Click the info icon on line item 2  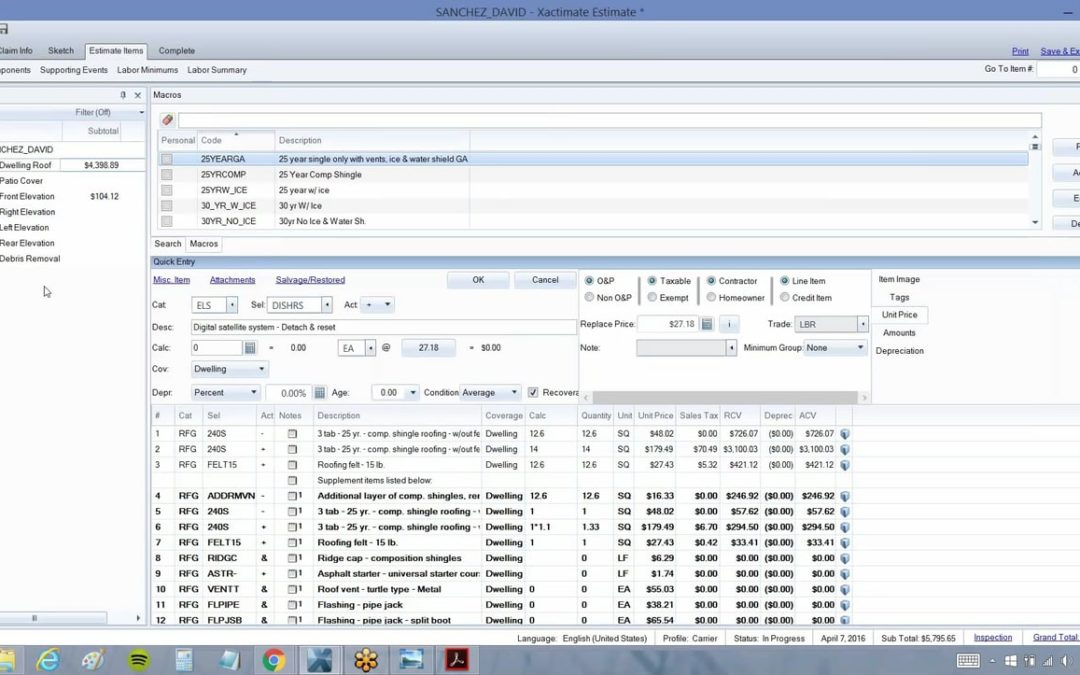(x=844, y=449)
